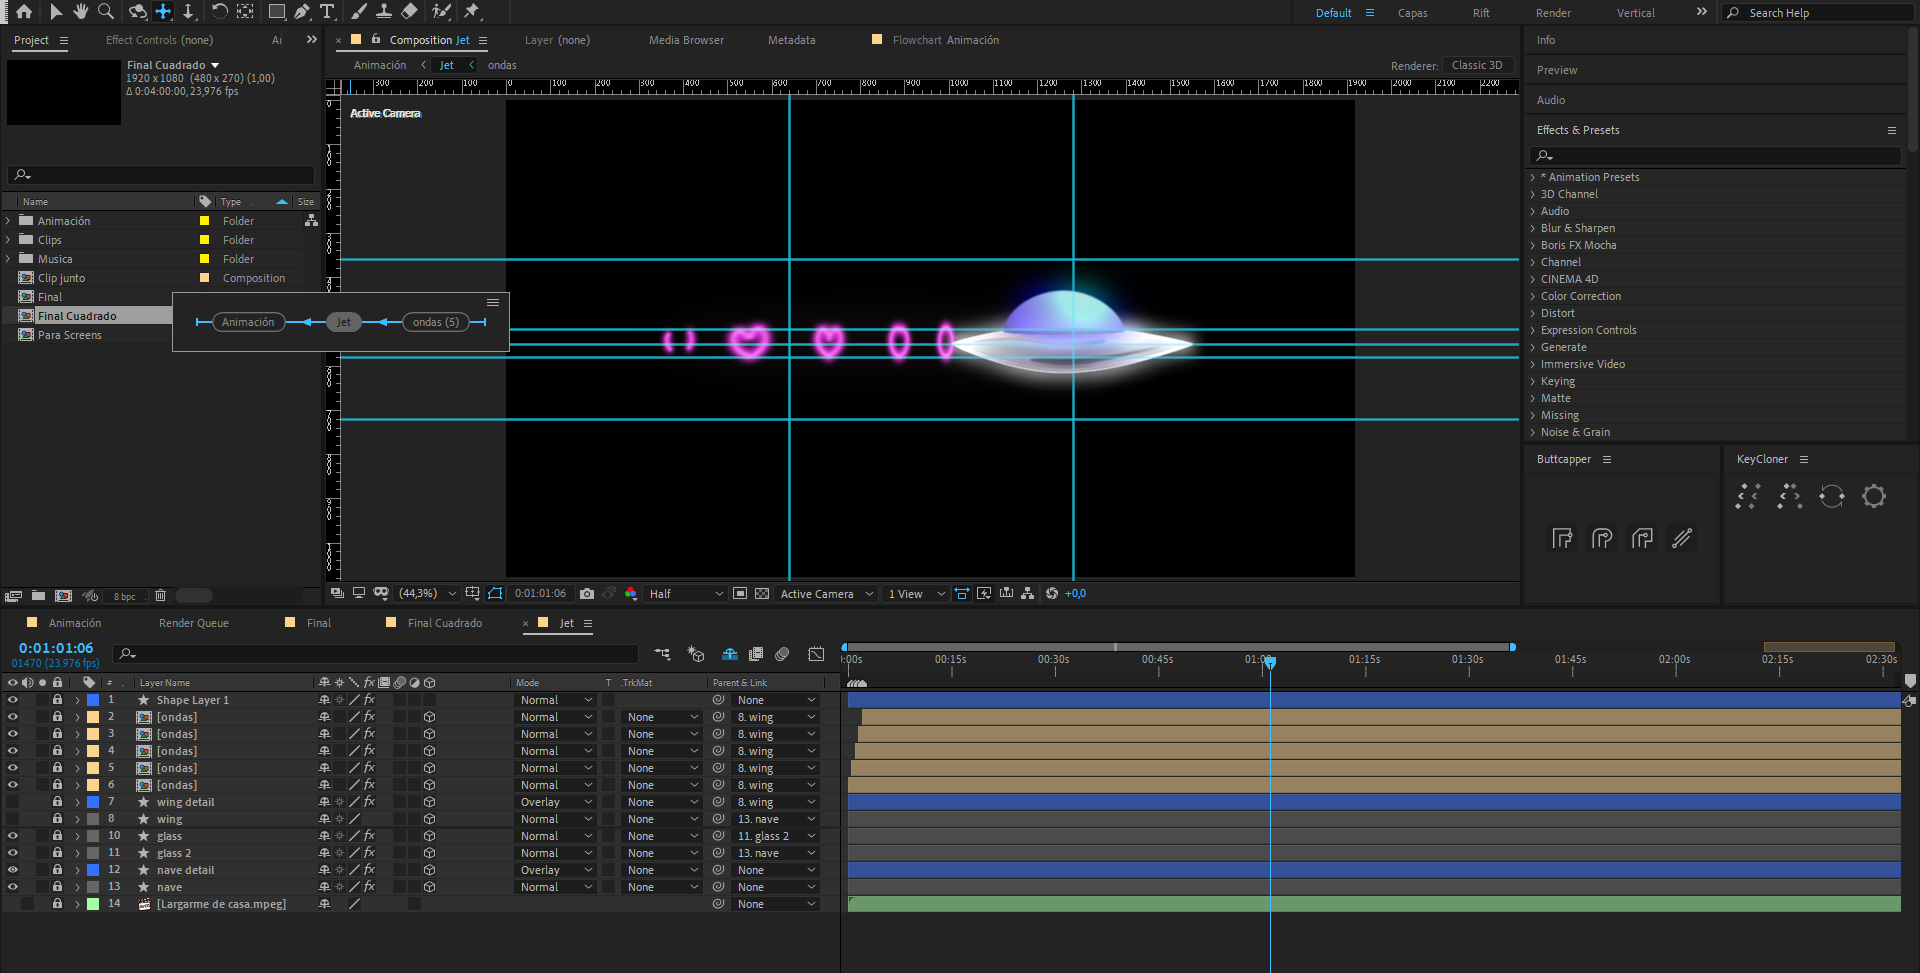Show the wing detail layer visibility
The height and width of the screenshot is (973, 1920).
coord(12,802)
